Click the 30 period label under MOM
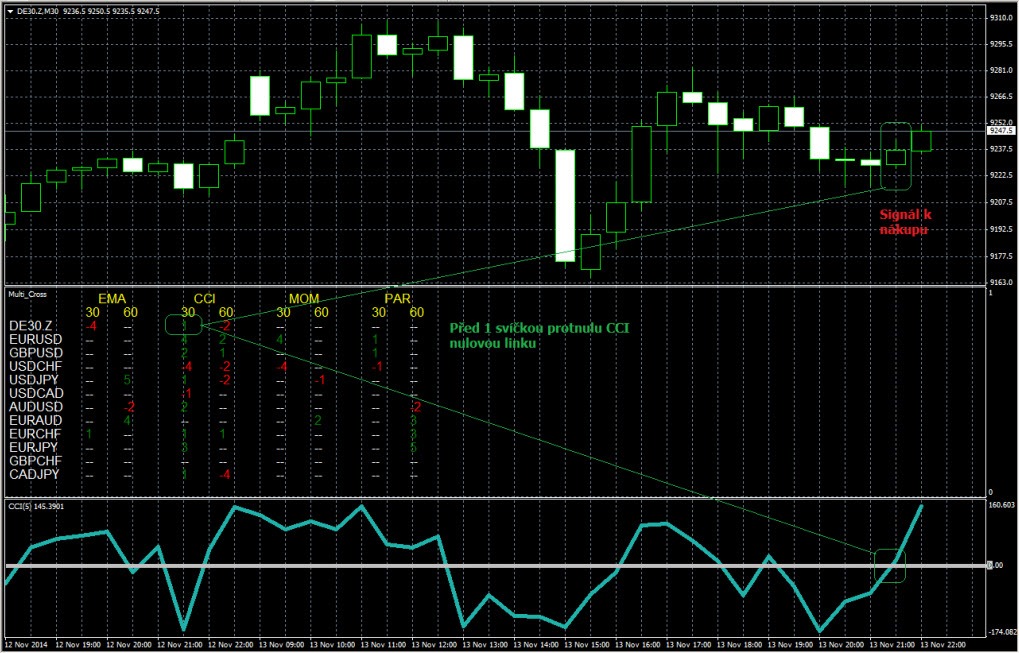Viewport: 1019px width, 653px height. (283, 313)
